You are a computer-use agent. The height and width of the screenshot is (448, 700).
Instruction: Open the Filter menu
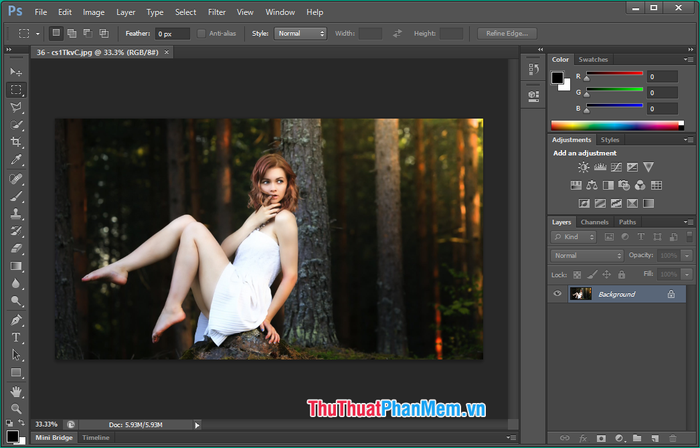217,12
